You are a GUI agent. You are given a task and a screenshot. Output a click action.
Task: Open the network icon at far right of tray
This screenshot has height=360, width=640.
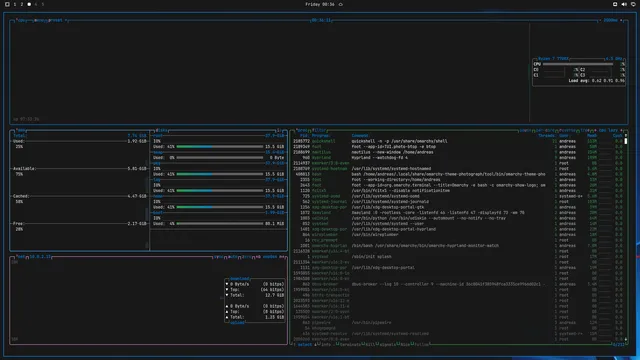pyautogui.click(x=633, y=4)
